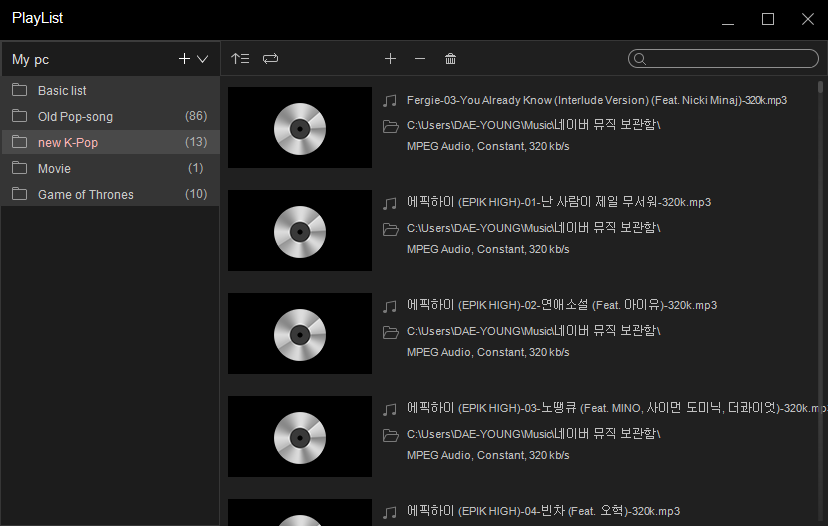The height and width of the screenshot is (526, 828).
Task: Maximize the PlayList window
Action: (x=768, y=19)
